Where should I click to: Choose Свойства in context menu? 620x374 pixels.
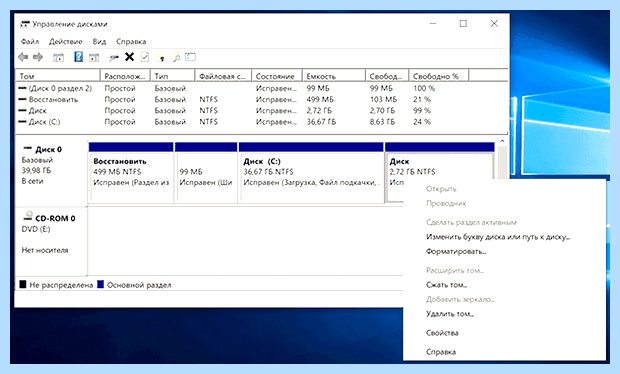tap(442, 333)
